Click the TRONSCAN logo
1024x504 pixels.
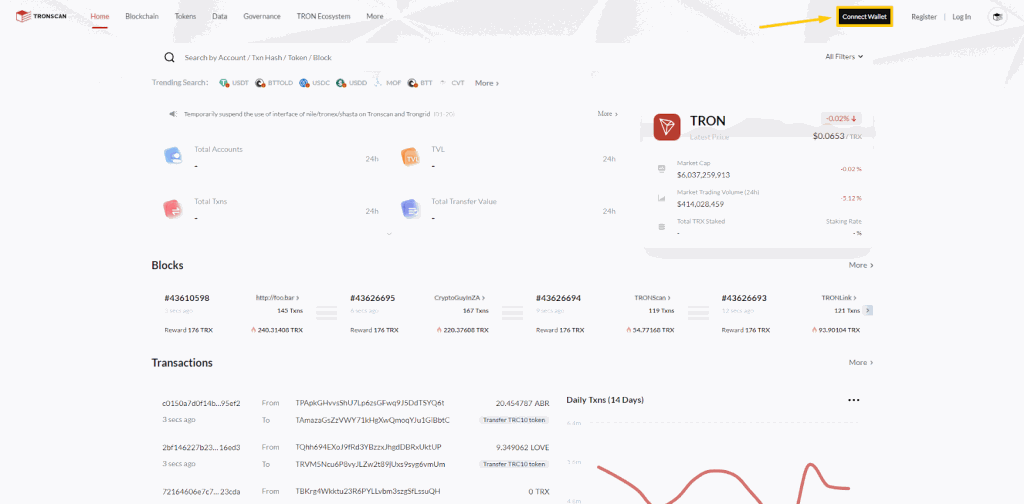point(42,16)
